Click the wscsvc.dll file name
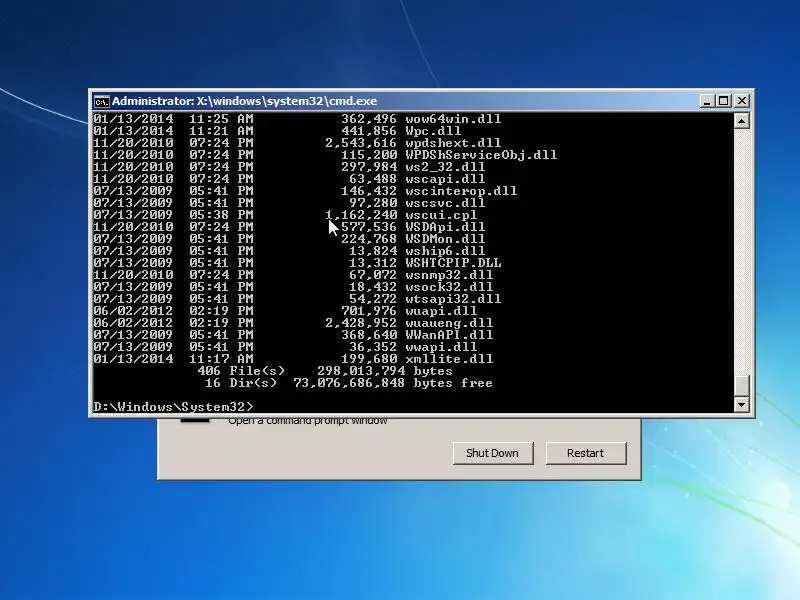 pos(445,203)
